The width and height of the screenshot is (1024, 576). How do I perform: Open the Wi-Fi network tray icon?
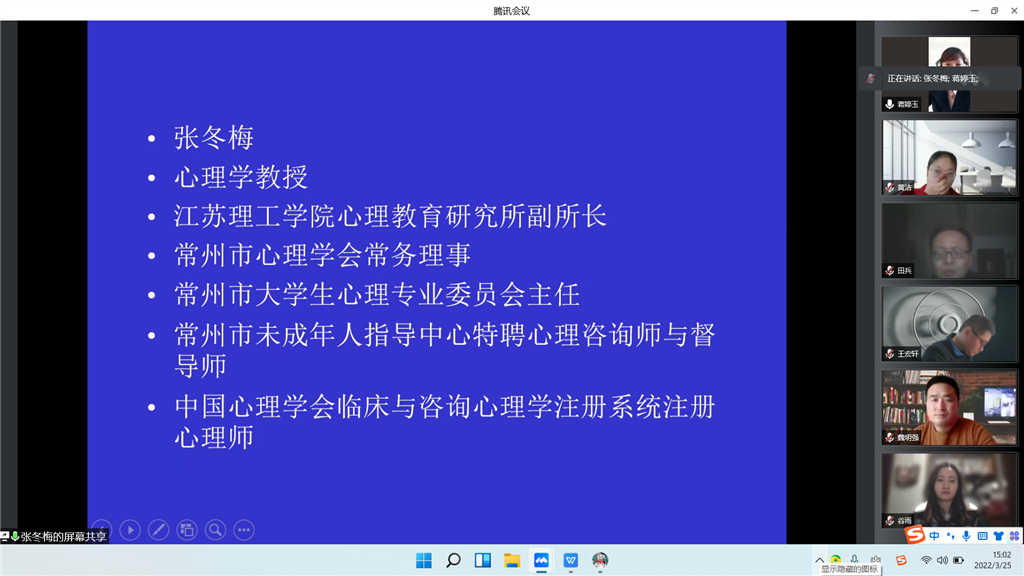point(926,560)
